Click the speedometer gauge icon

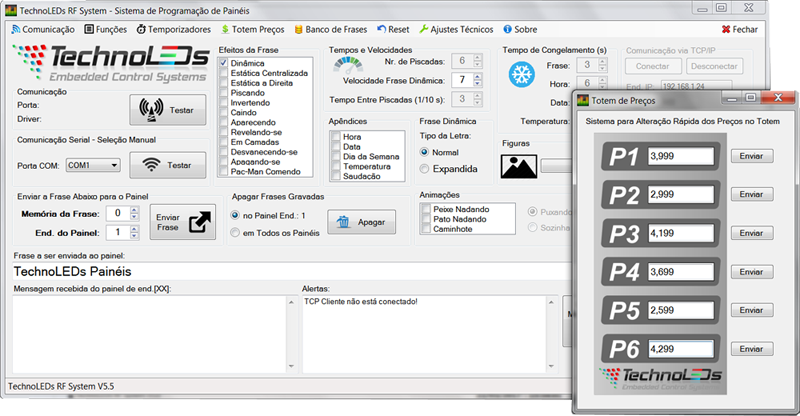pos(348,65)
